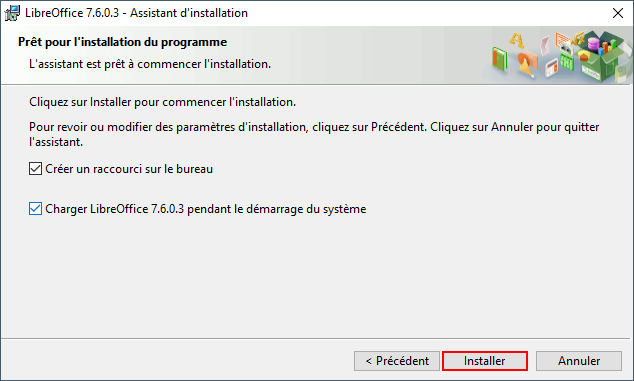Click the label Créer un raccourci sur le bureau
This screenshot has width=634, height=381.
(x=129, y=169)
